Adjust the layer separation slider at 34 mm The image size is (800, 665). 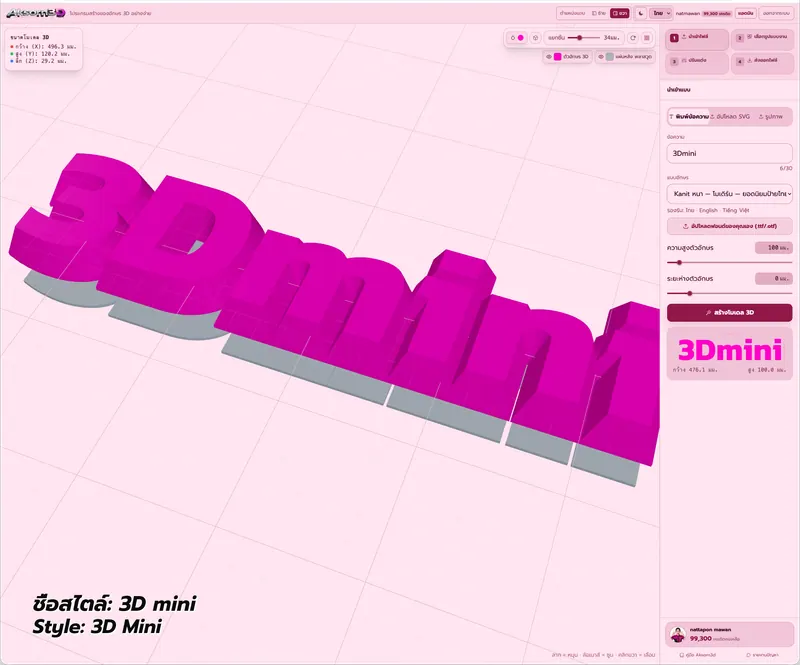pos(584,38)
